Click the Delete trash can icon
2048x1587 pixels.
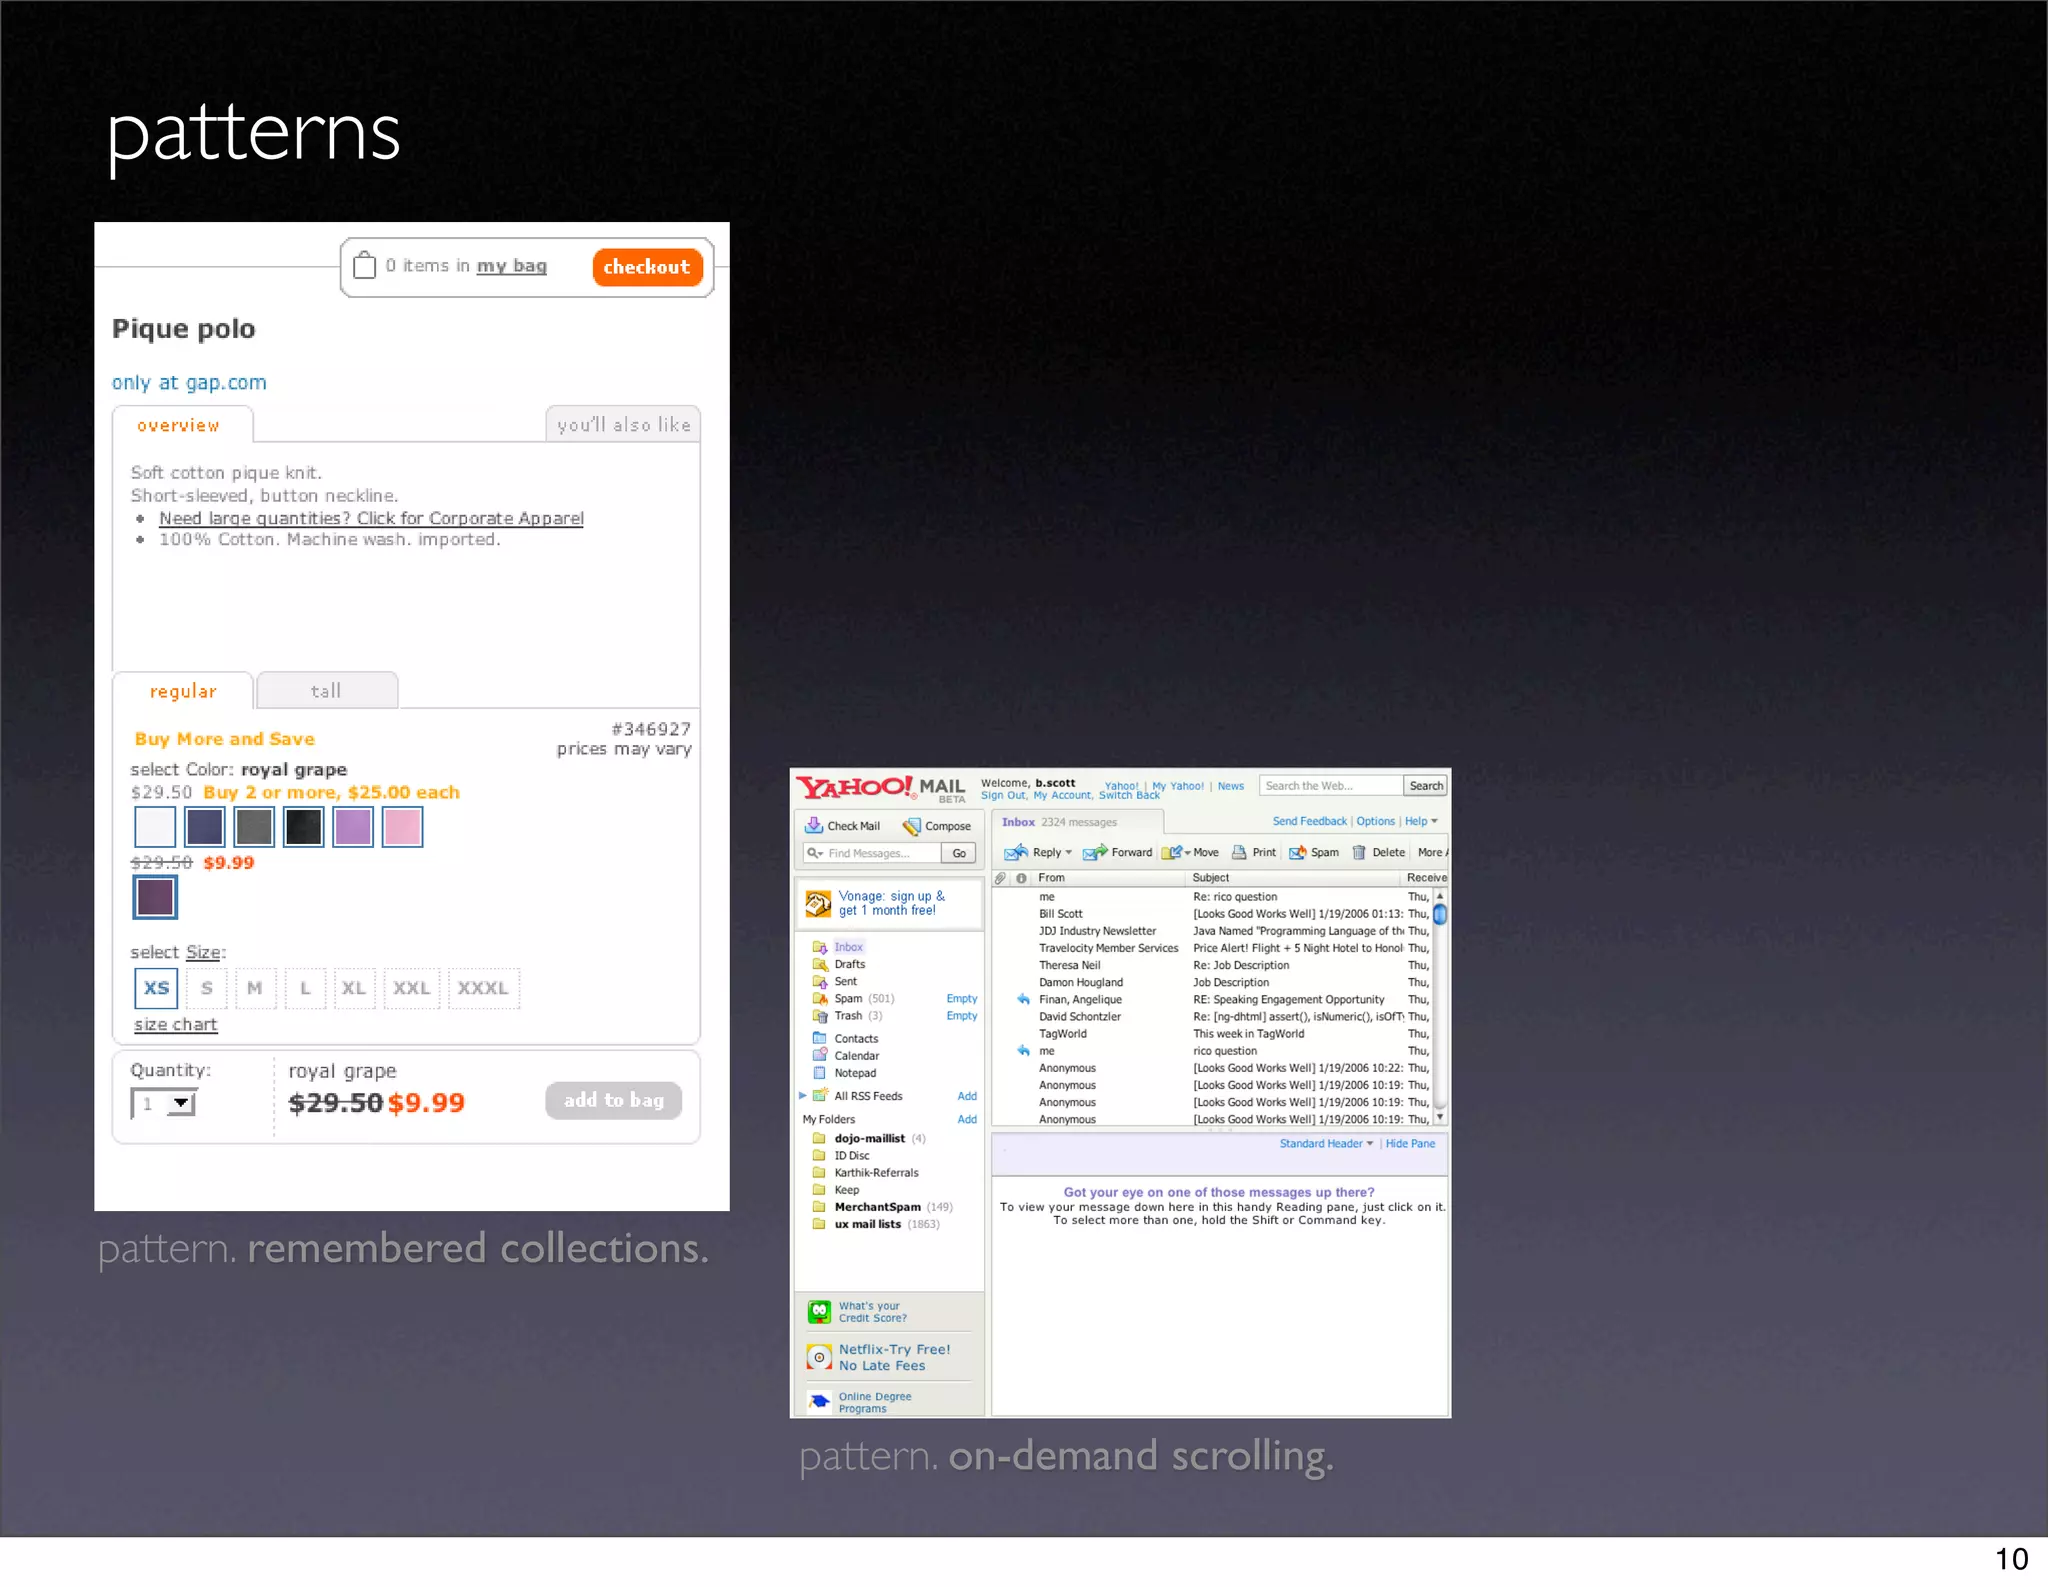[1359, 852]
